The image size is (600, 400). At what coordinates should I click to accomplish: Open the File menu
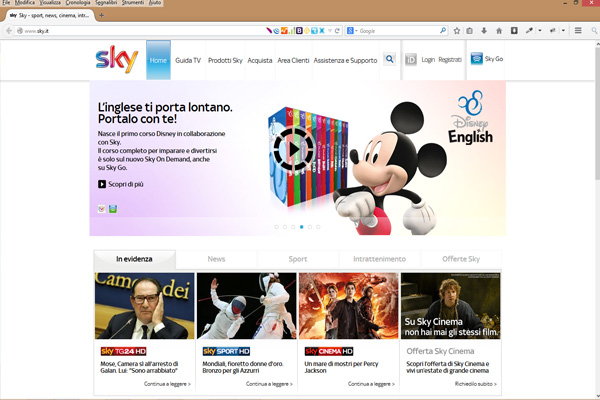pyautogui.click(x=6, y=3)
